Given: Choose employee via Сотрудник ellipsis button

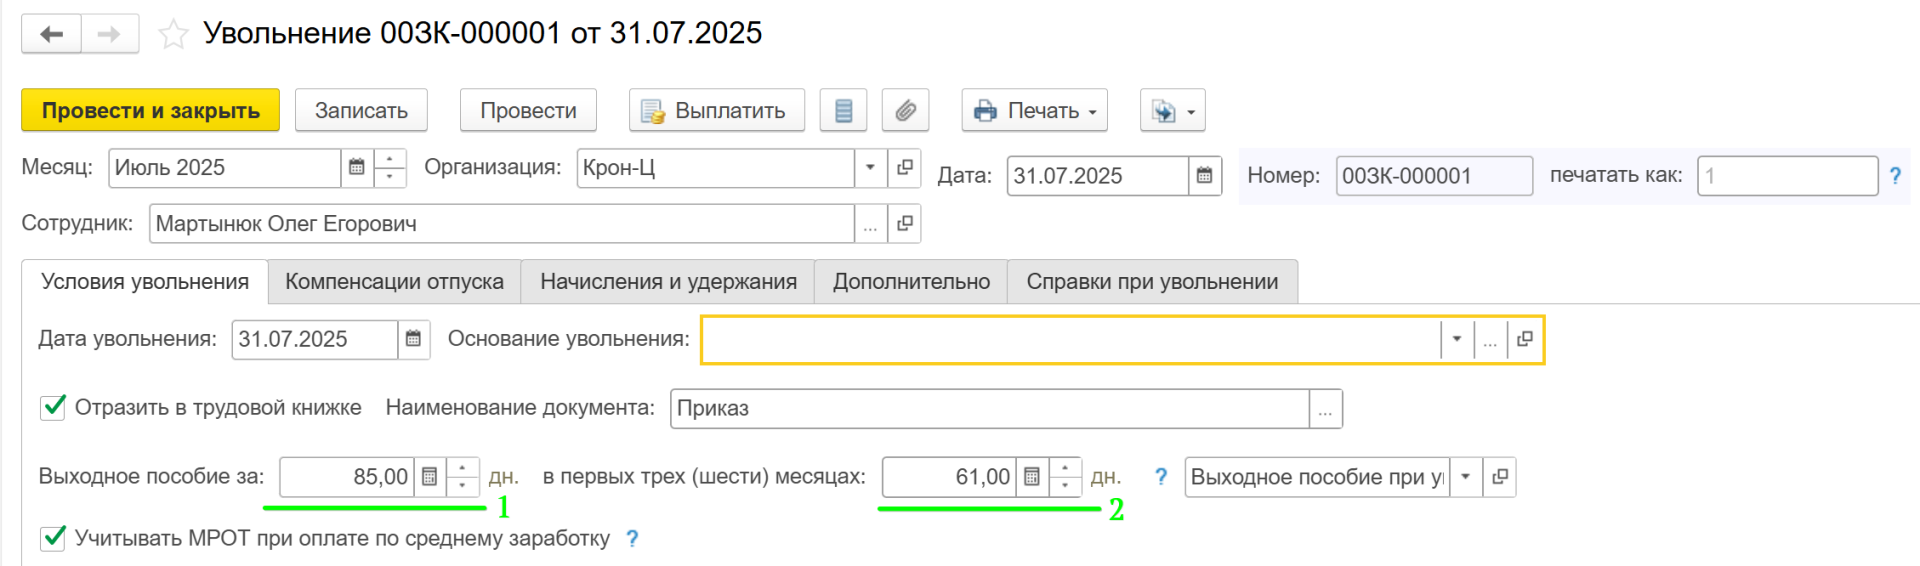Looking at the screenshot, I should (x=870, y=224).
